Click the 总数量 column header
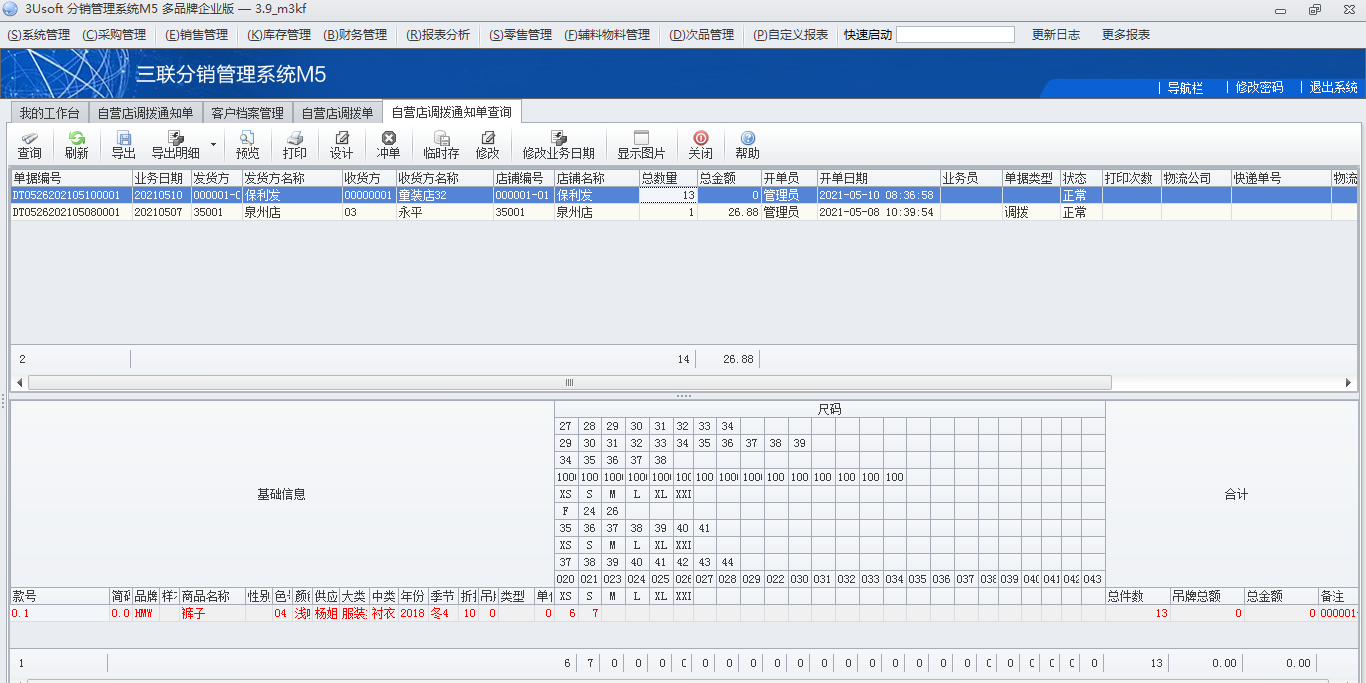 tap(668, 178)
